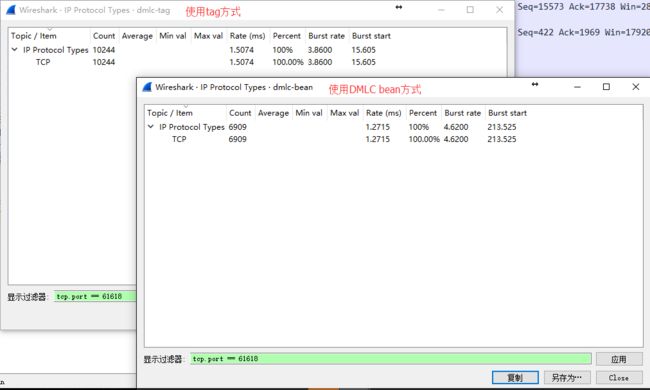Viewport: 650px width, 390px height.
Task: Click TCP burst rate value 4.6200
Action: coord(456,139)
